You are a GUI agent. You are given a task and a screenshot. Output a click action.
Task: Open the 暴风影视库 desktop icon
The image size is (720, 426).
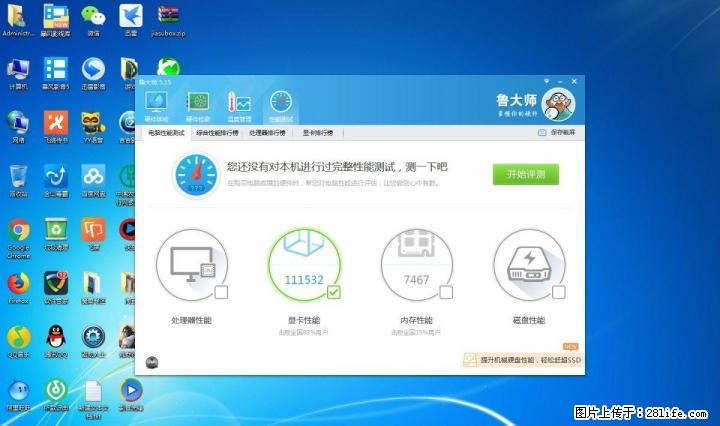[56, 20]
